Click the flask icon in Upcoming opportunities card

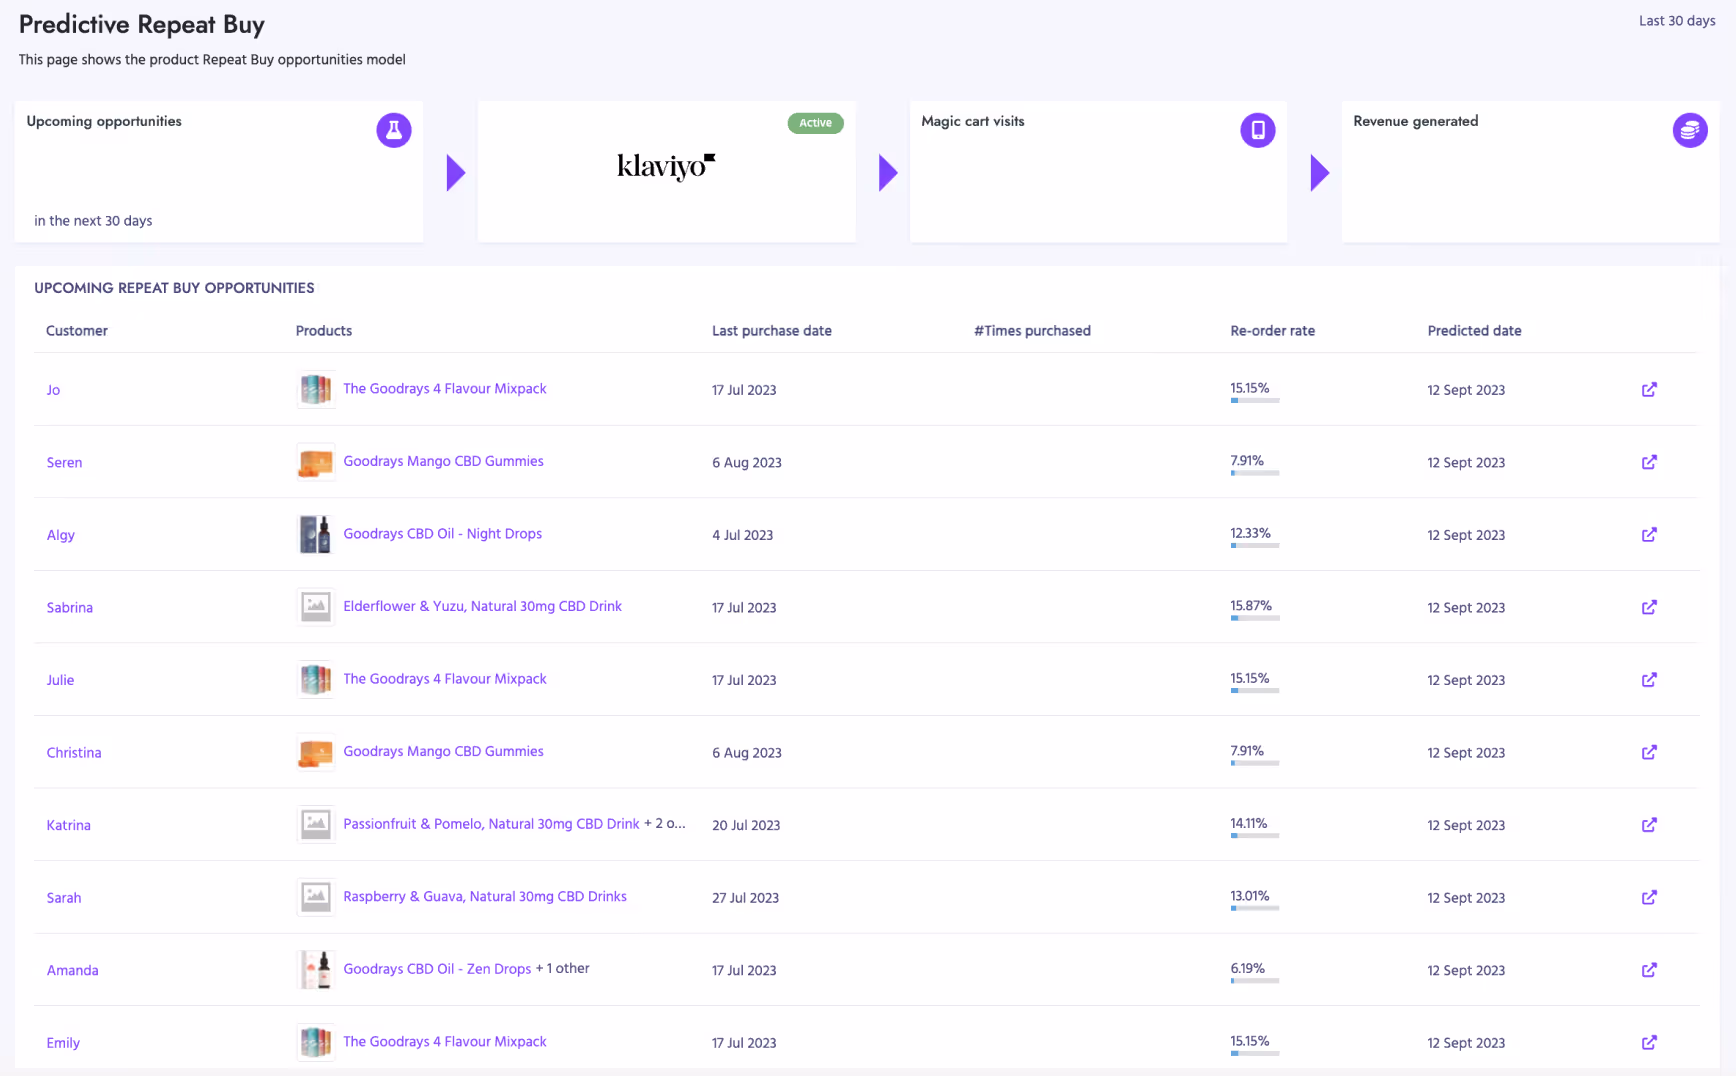pyautogui.click(x=394, y=130)
